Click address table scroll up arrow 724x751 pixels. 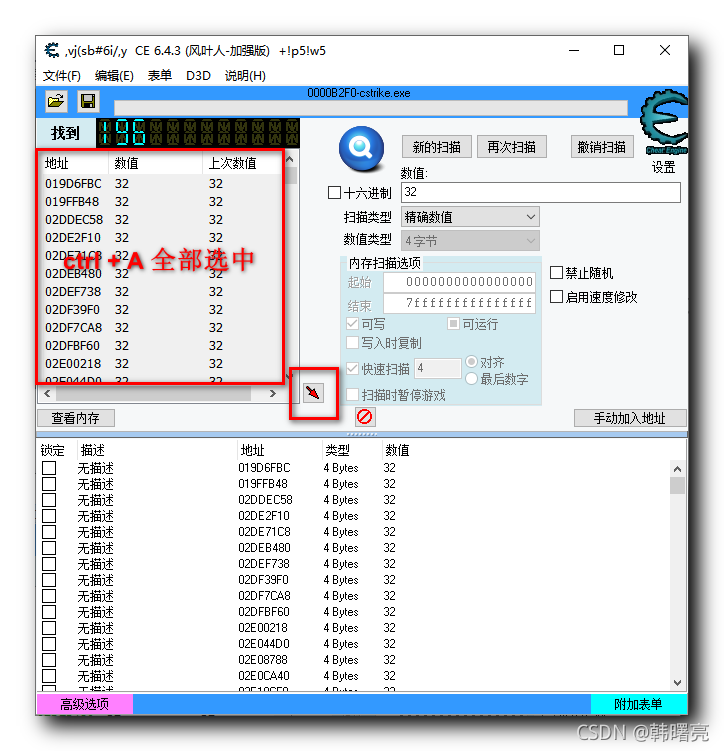pyautogui.click(x=678, y=469)
